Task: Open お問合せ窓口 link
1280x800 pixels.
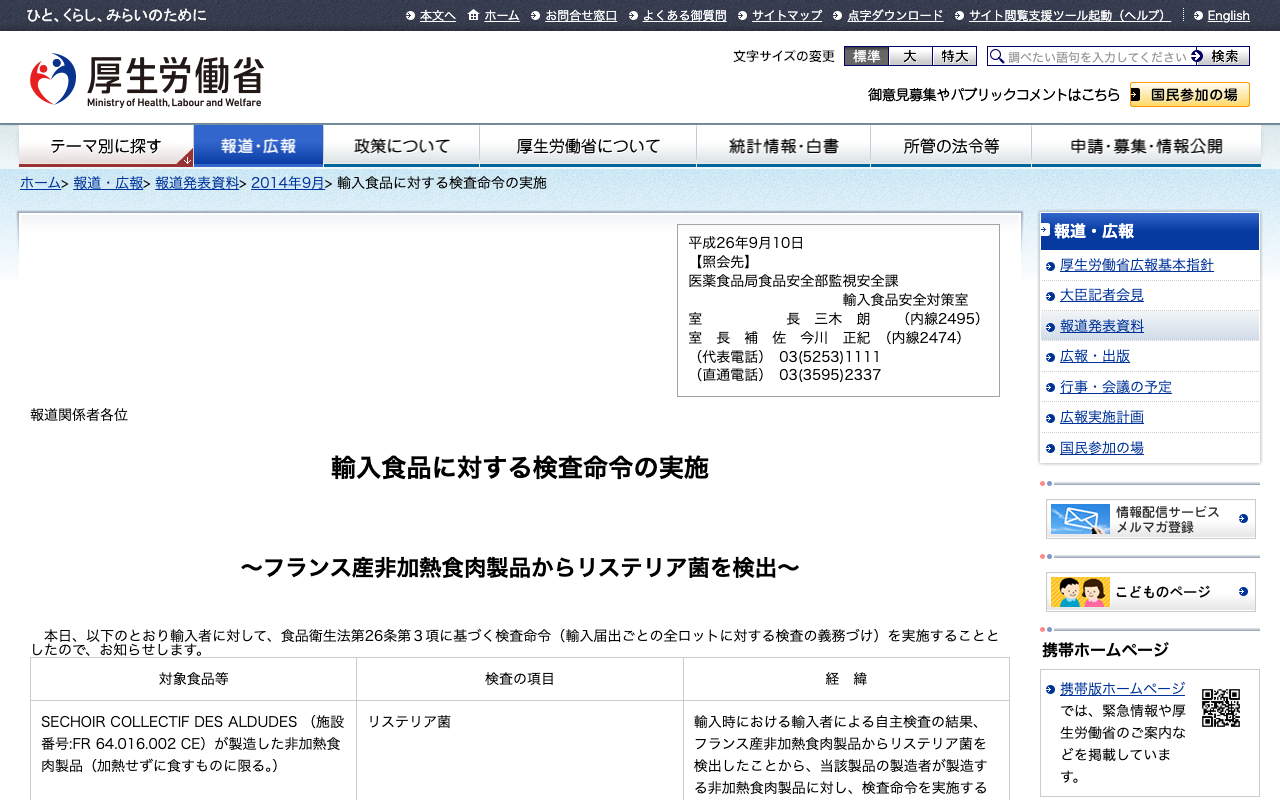Action: coord(581,15)
